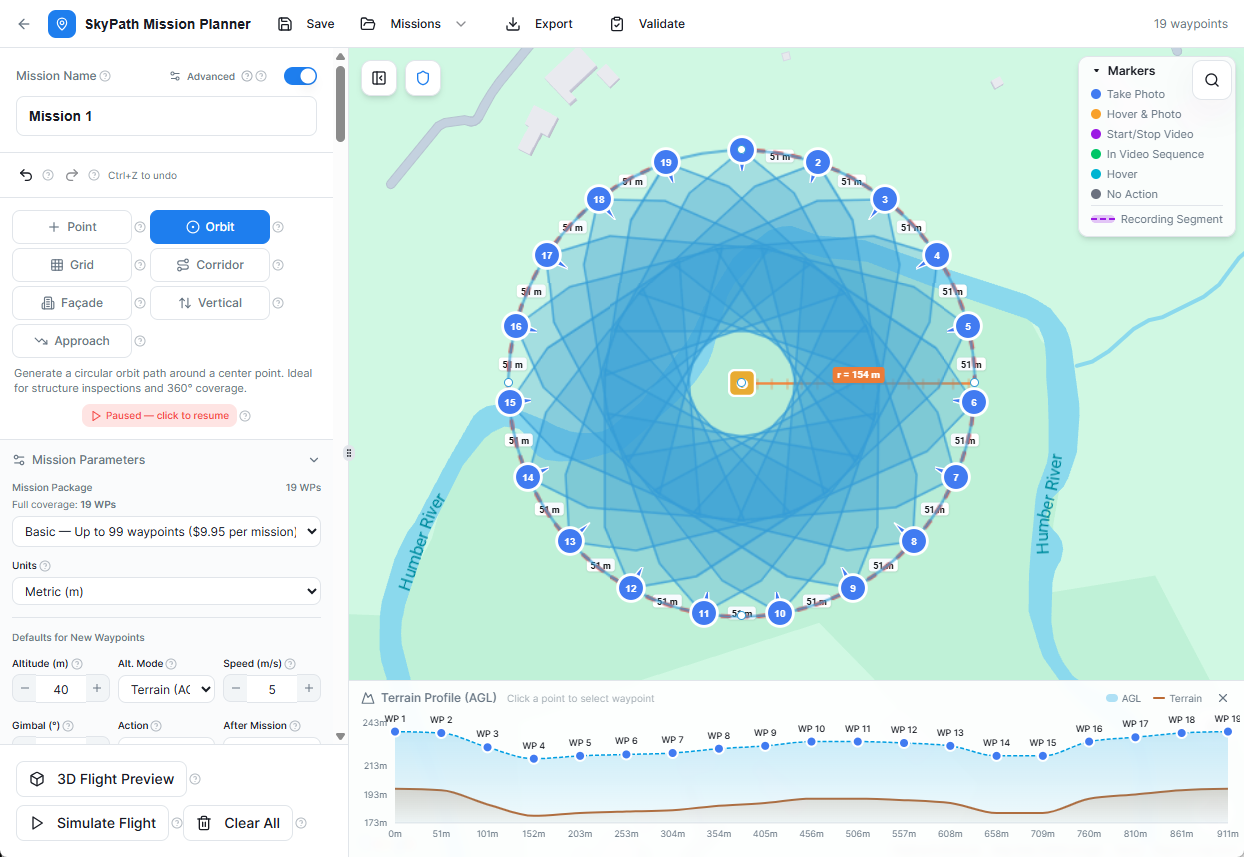Select the Orbit tool

click(x=210, y=227)
